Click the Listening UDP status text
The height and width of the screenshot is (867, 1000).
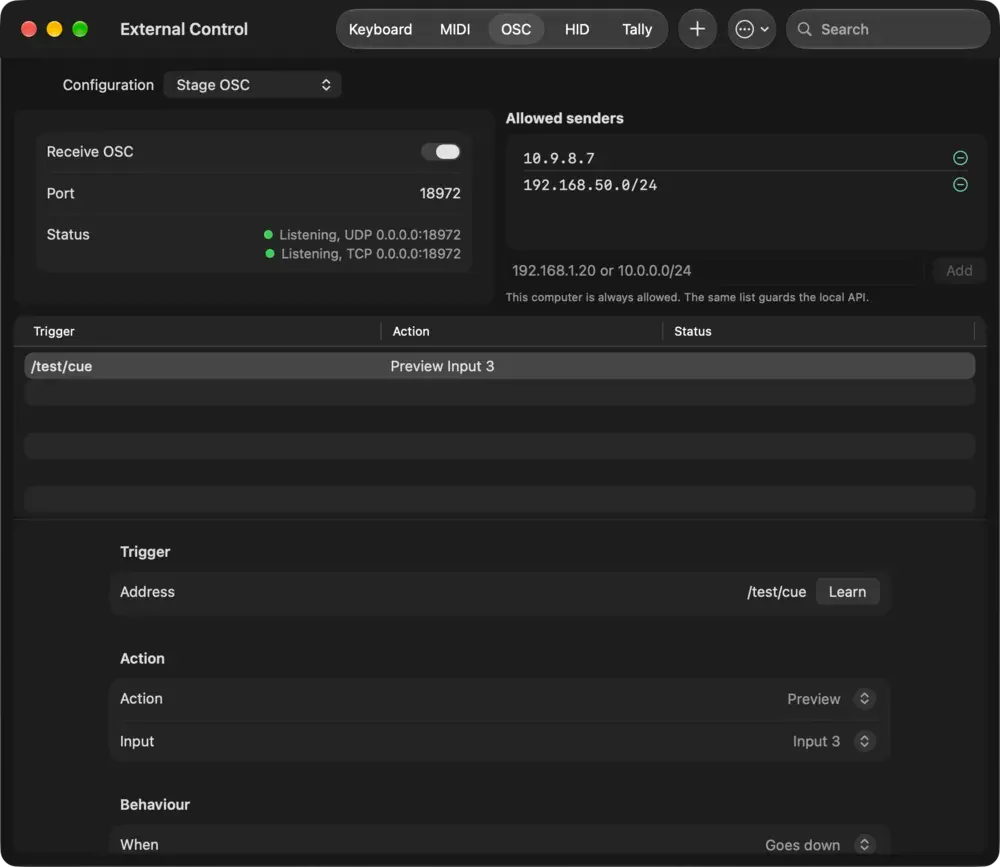[369, 235]
